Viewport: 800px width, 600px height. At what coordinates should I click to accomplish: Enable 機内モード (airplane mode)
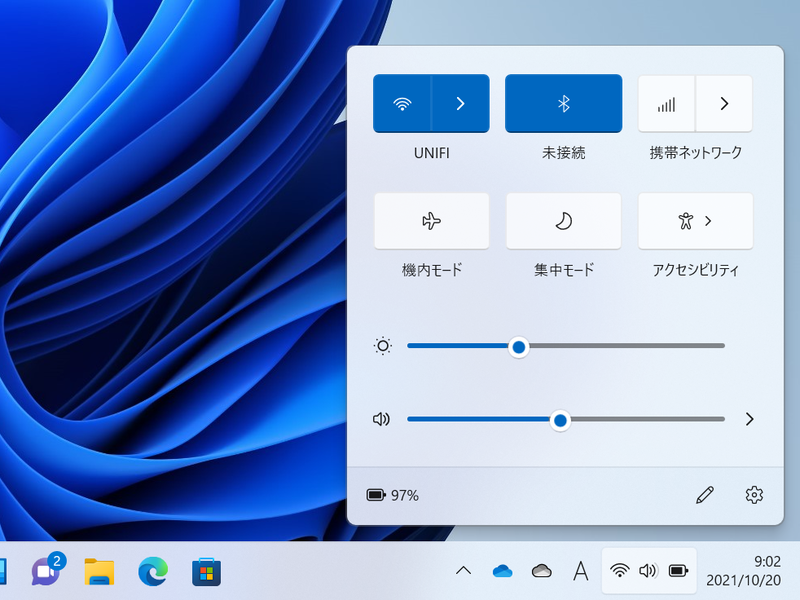tap(431, 221)
